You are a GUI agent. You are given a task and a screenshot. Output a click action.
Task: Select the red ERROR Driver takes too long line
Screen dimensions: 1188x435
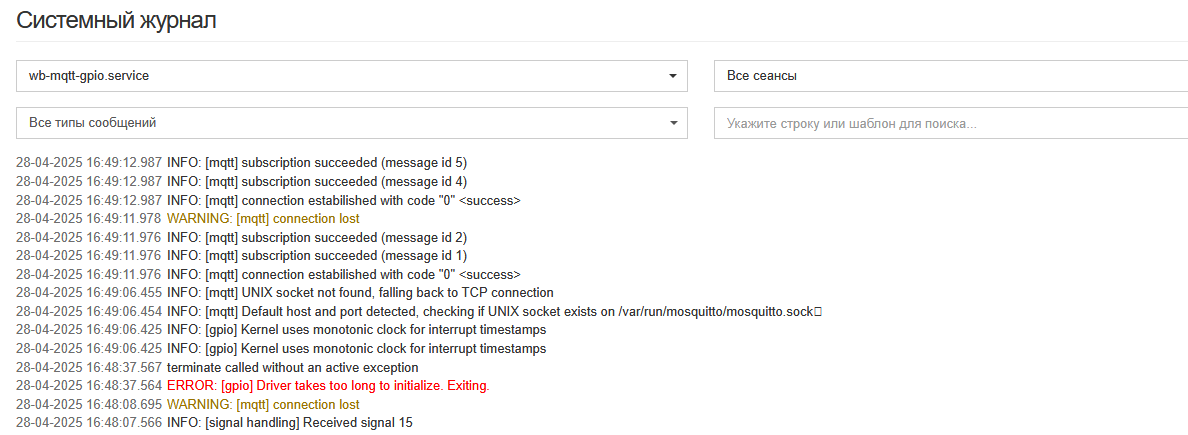[x=253, y=386]
